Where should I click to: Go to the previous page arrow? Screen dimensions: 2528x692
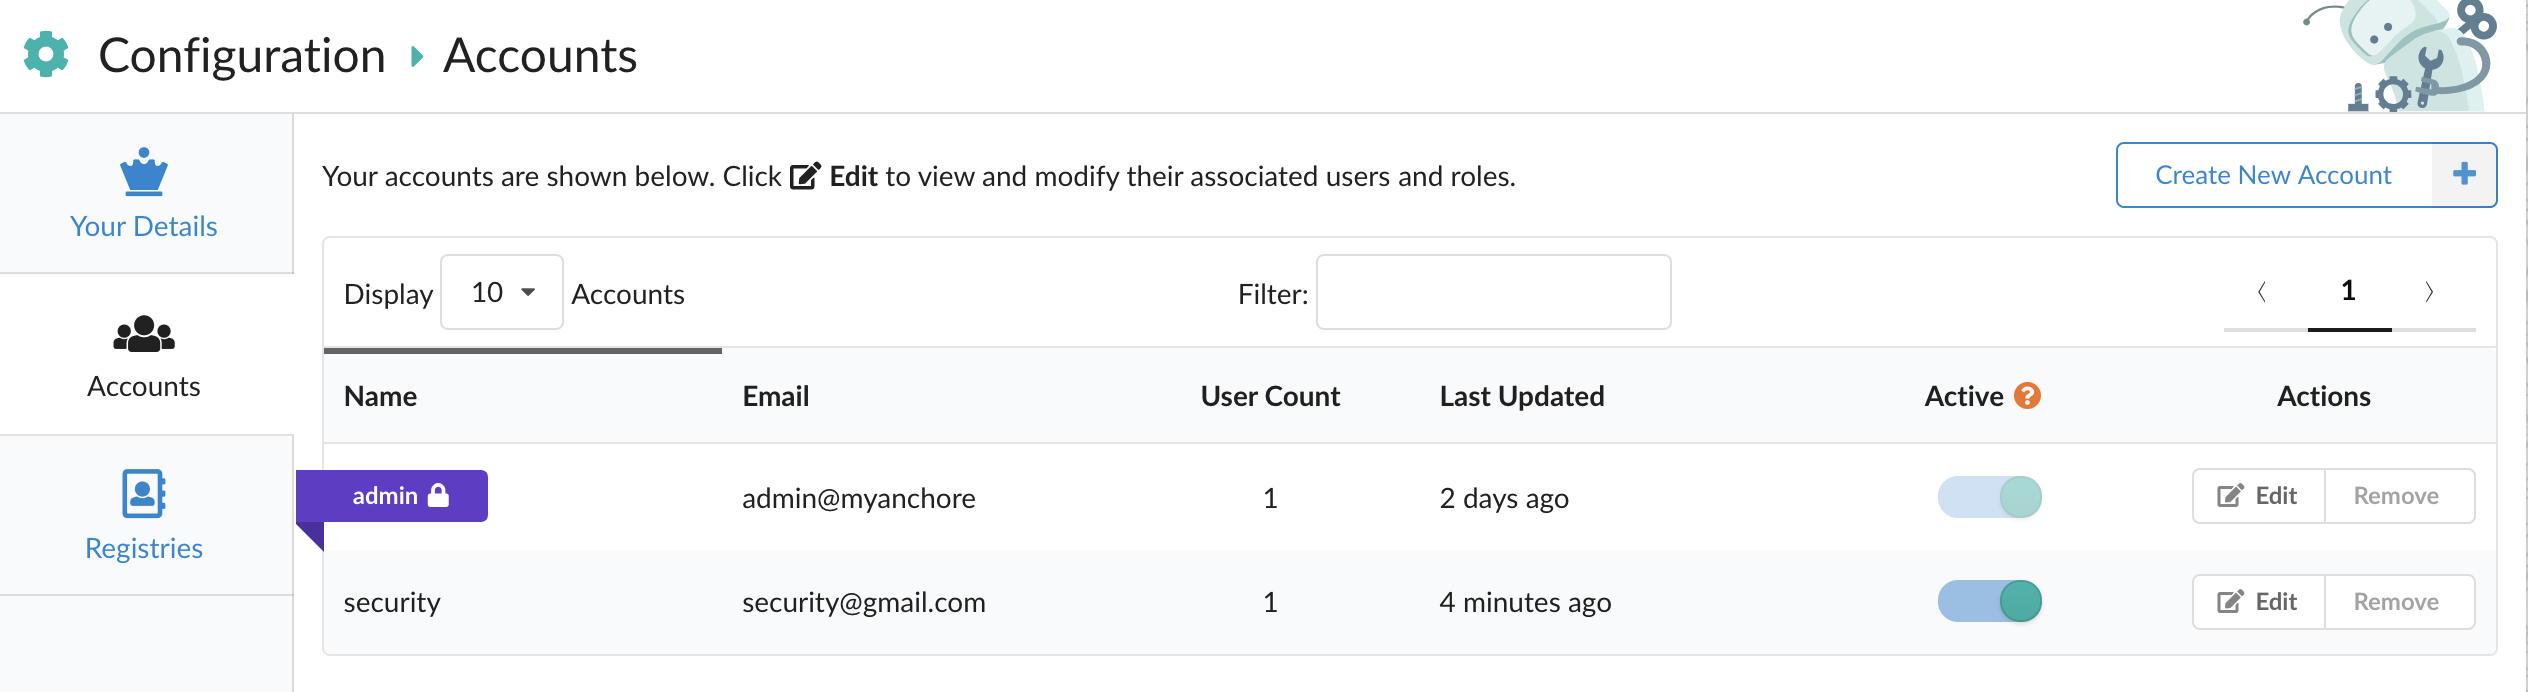tap(2262, 292)
